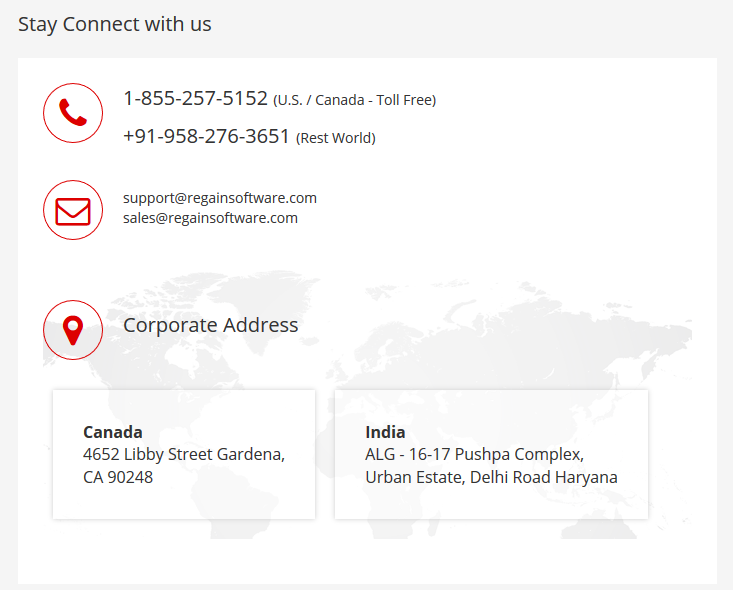Screen dimensions: 733x590
Task: Click the 4652 Libby Street Gardena text
Action: [x=184, y=454]
